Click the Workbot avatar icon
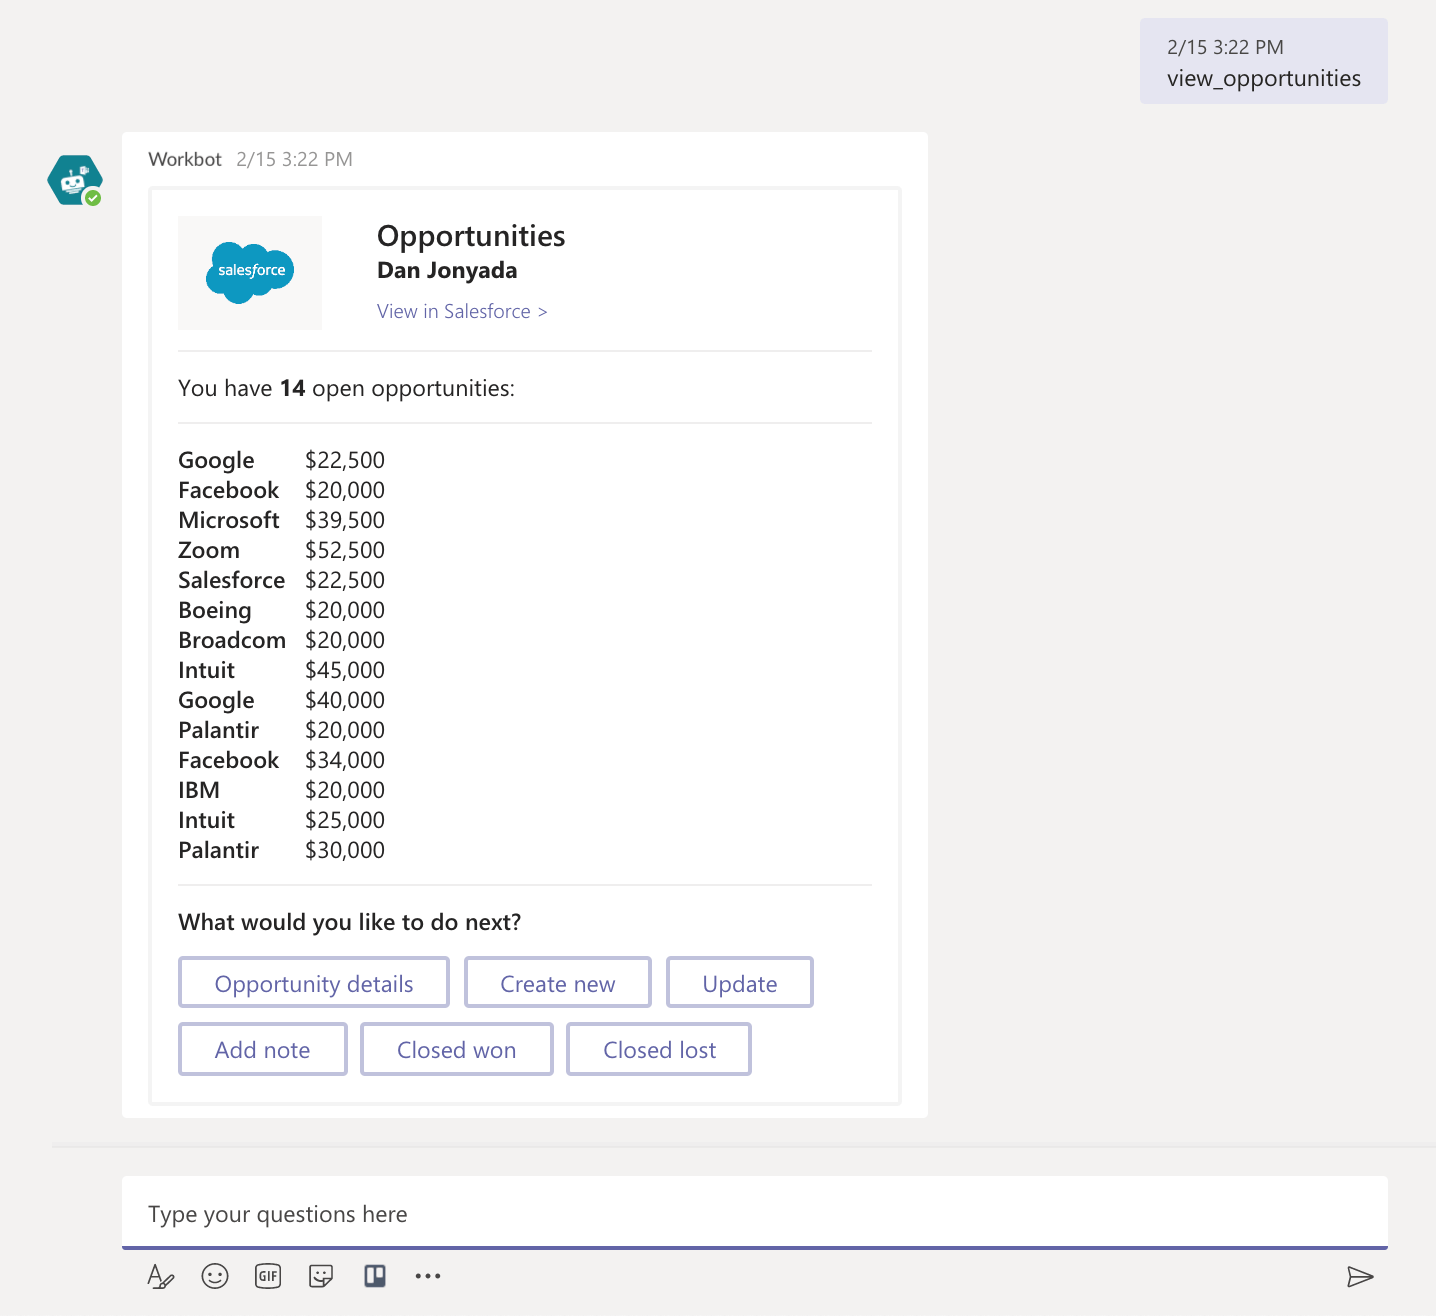 point(75,181)
